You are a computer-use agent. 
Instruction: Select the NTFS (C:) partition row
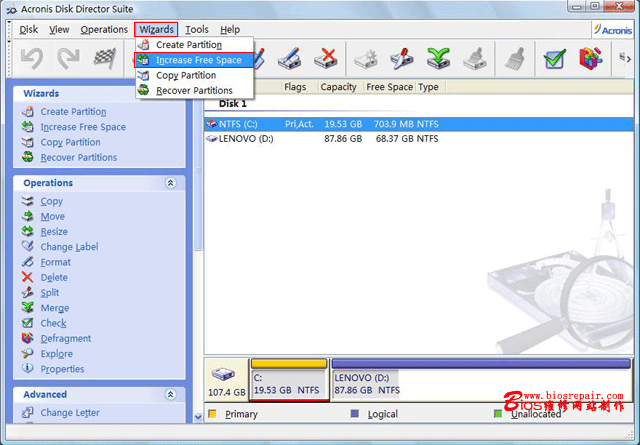click(419, 124)
